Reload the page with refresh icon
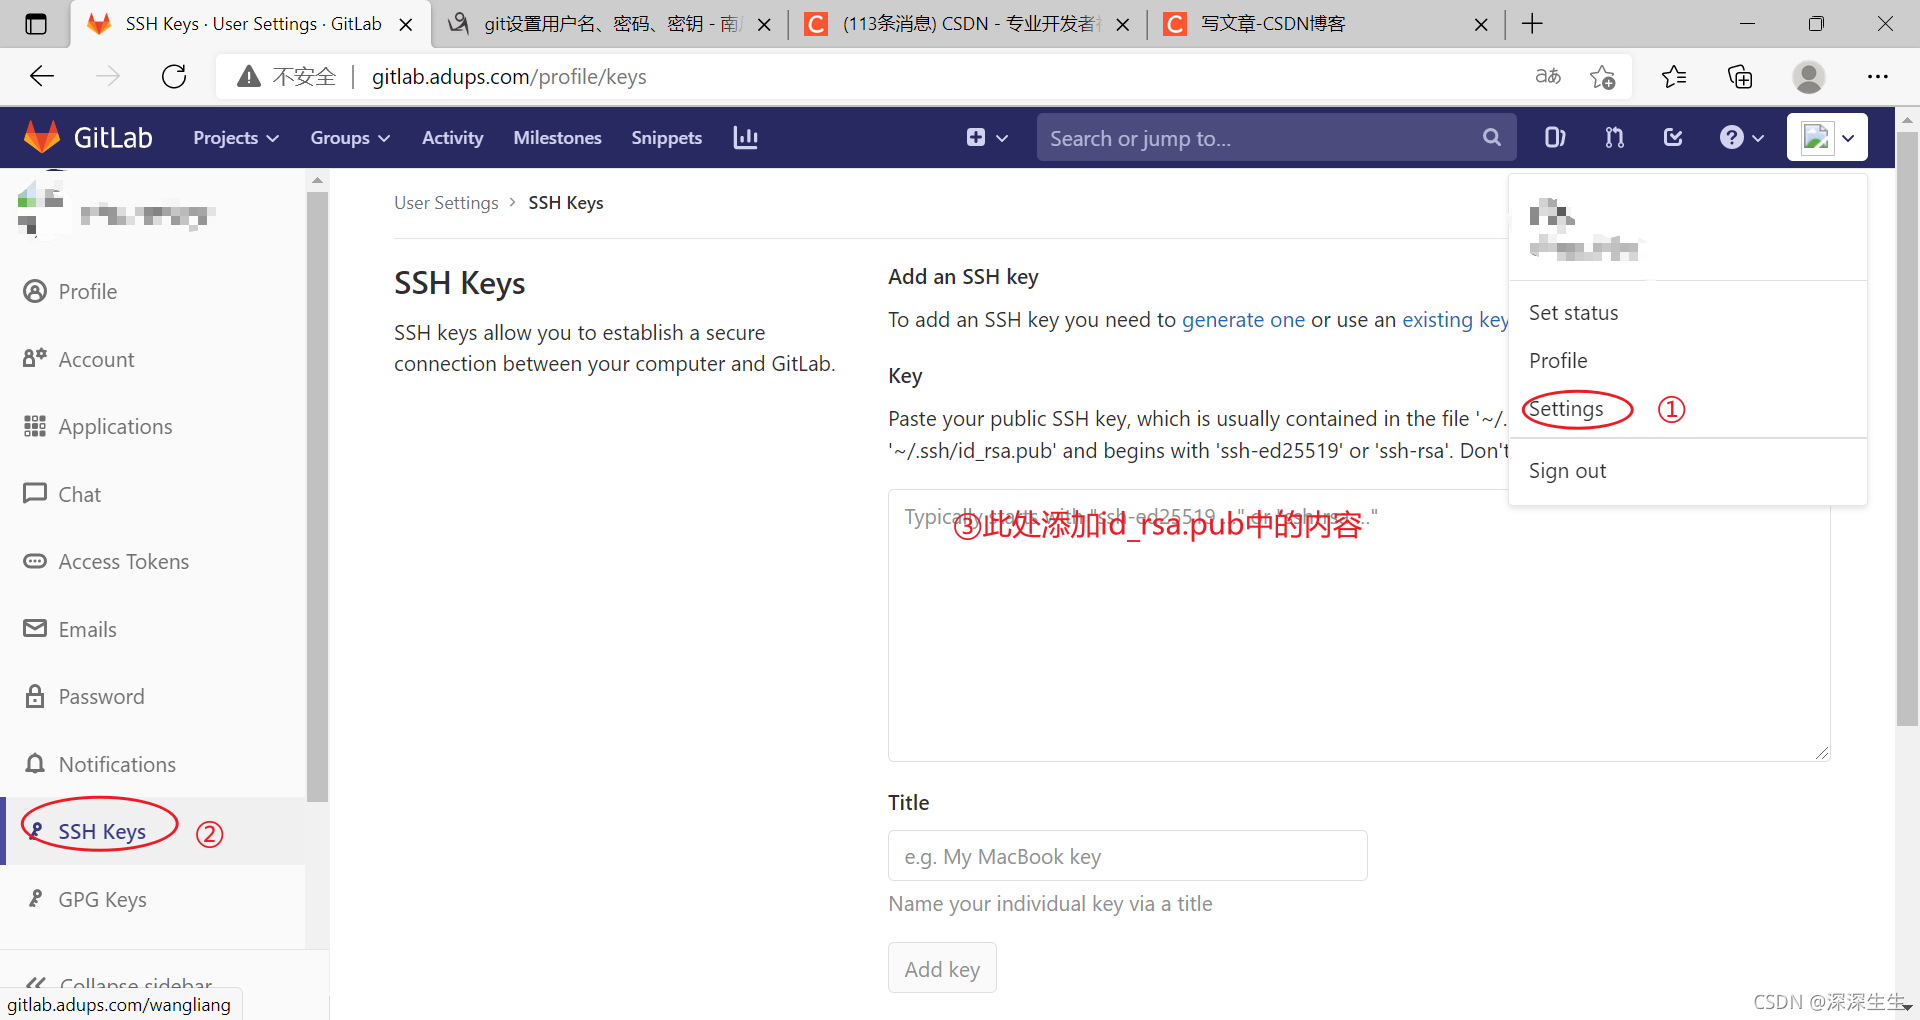 click(x=174, y=76)
